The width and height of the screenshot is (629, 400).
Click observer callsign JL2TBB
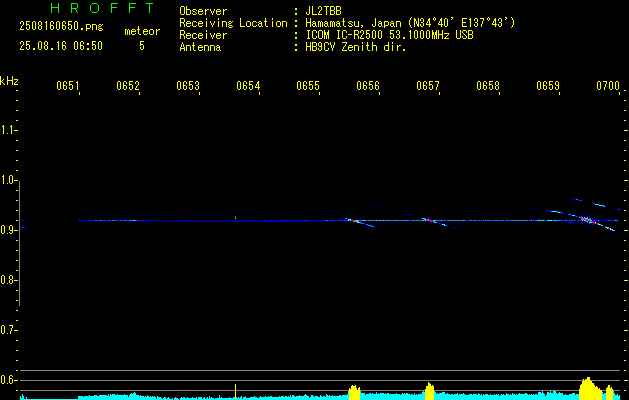(x=323, y=11)
